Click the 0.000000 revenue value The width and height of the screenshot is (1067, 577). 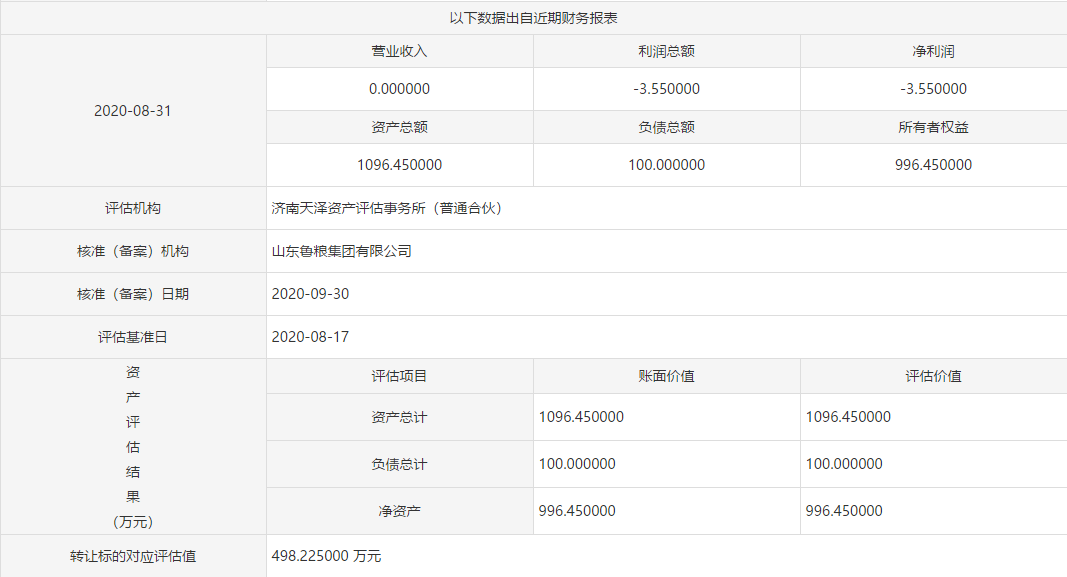pos(399,89)
